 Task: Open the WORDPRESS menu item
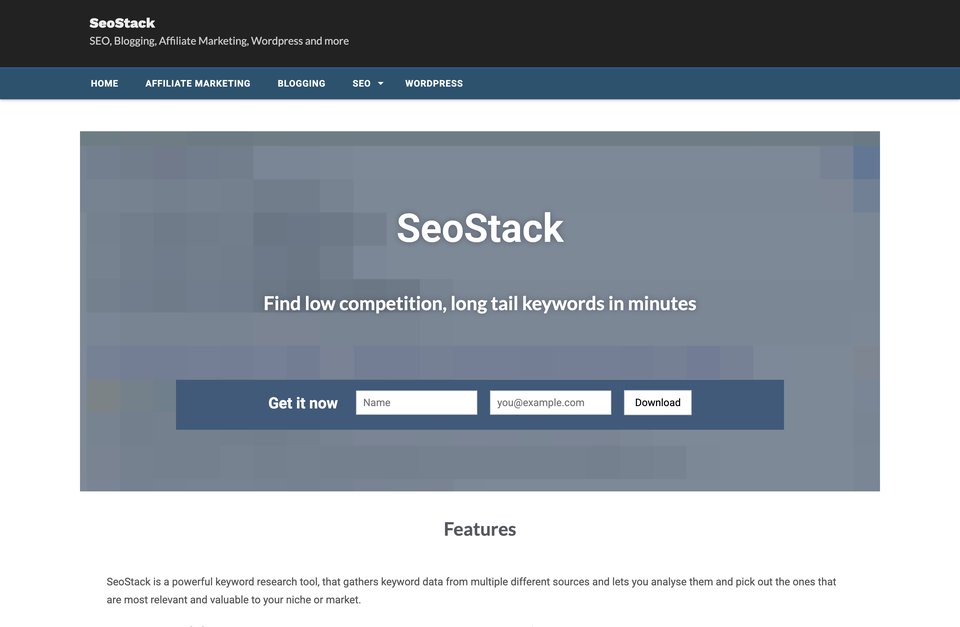point(434,83)
